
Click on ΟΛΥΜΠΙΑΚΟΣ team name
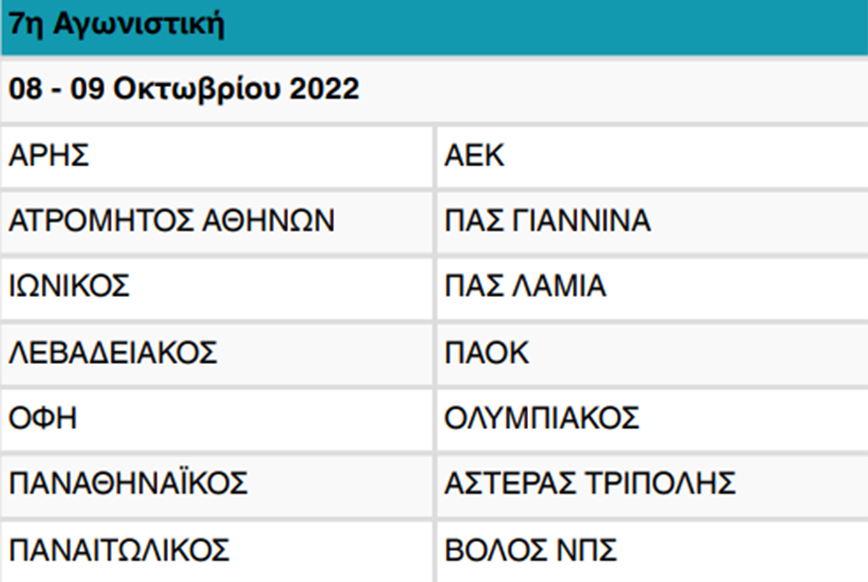point(541,418)
